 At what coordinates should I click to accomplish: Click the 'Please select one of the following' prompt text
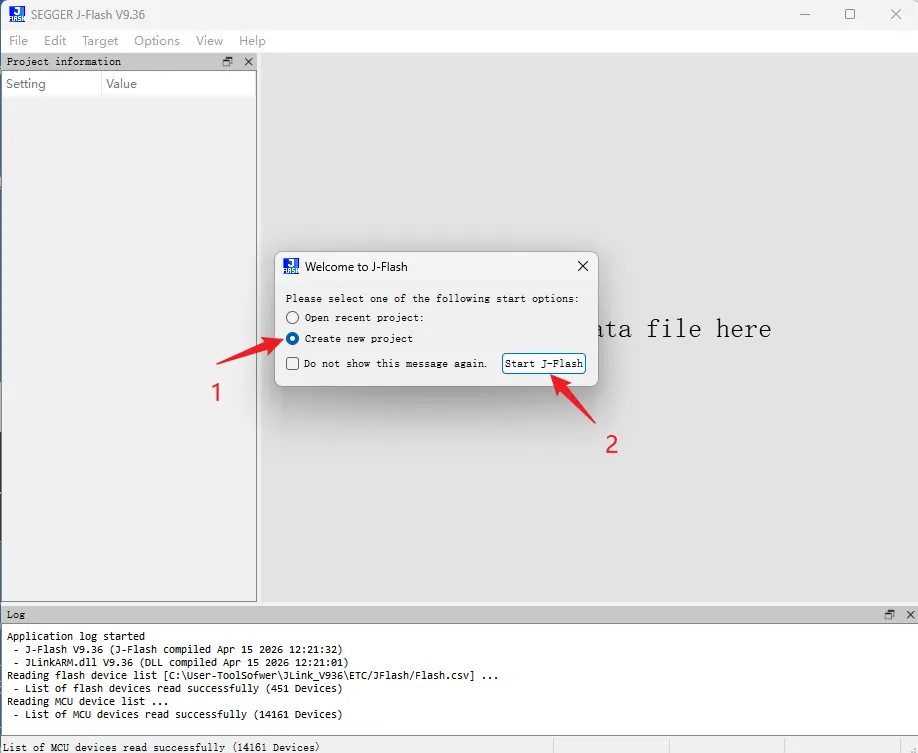click(x=432, y=299)
